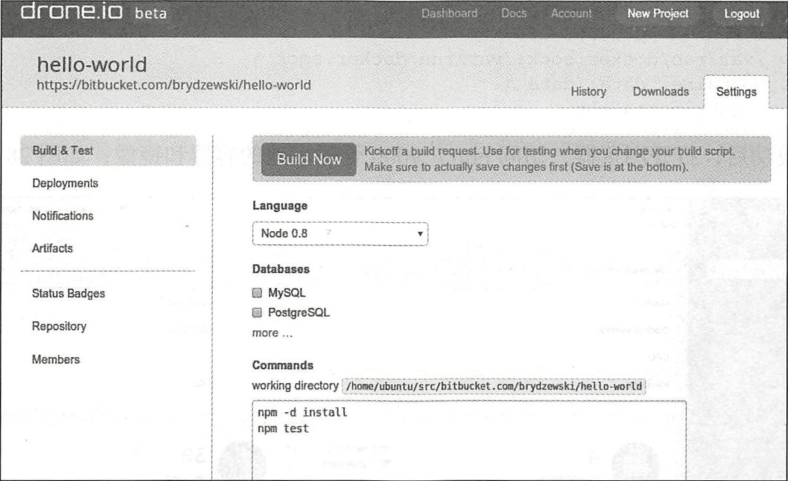Viewport: 788px width, 481px height.
Task: Open Status Badges in sidebar
Action: pos(68,294)
